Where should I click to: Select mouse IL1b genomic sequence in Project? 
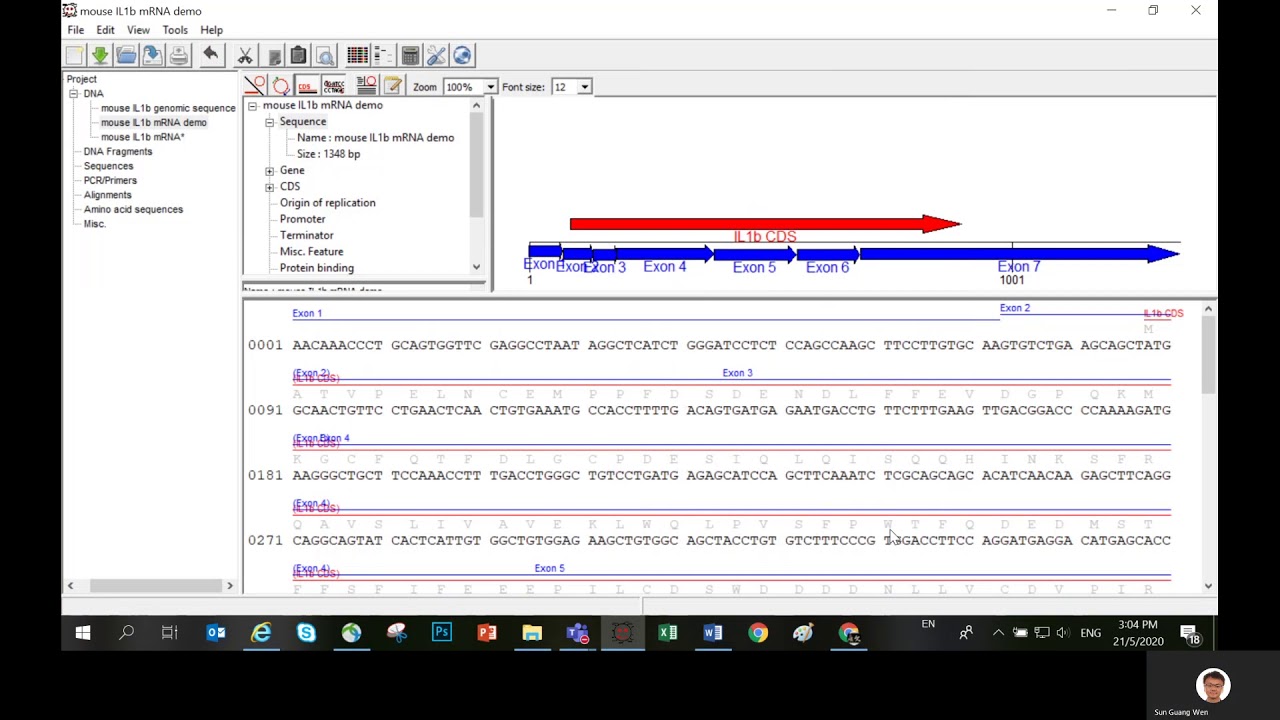[x=168, y=108]
